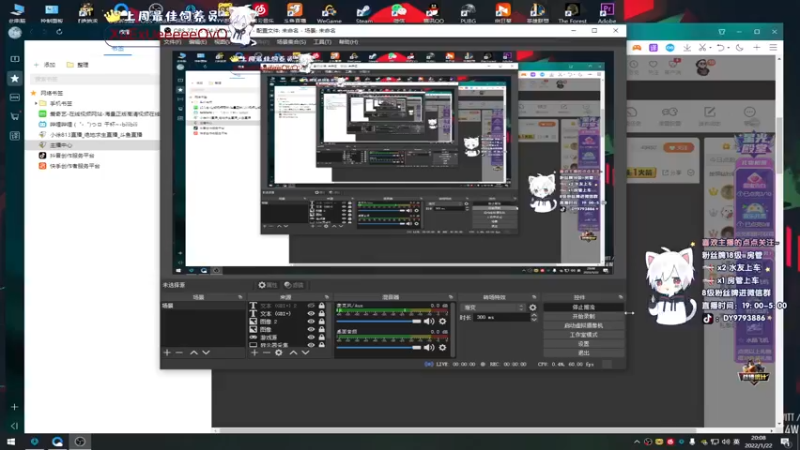800x450 pixels.
Task: Open the 帮助(H) menu in OBS
Action: (348, 42)
